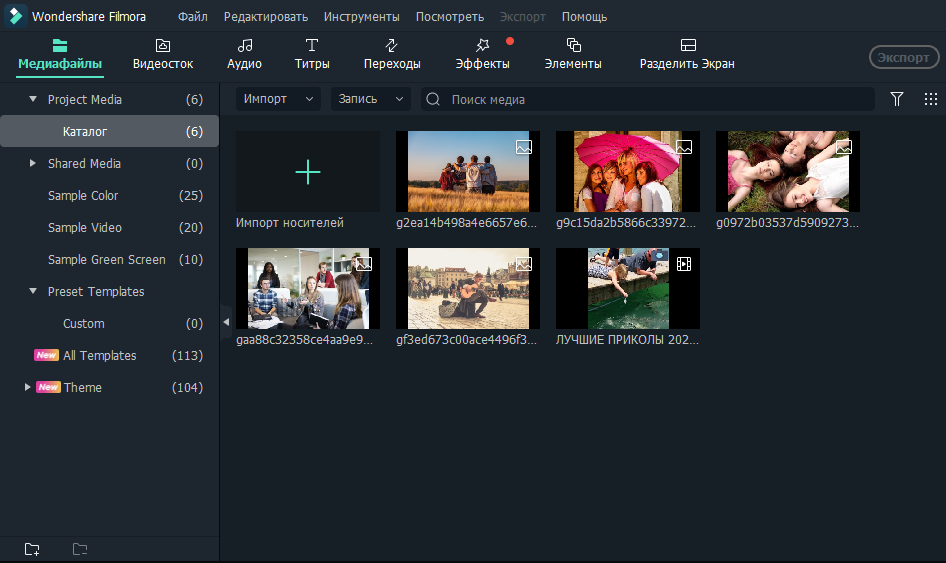Image resolution: width=946 pixels, height=563 pixels.
Task: Select the Custom templates item
Action: [x=109, y=323]
